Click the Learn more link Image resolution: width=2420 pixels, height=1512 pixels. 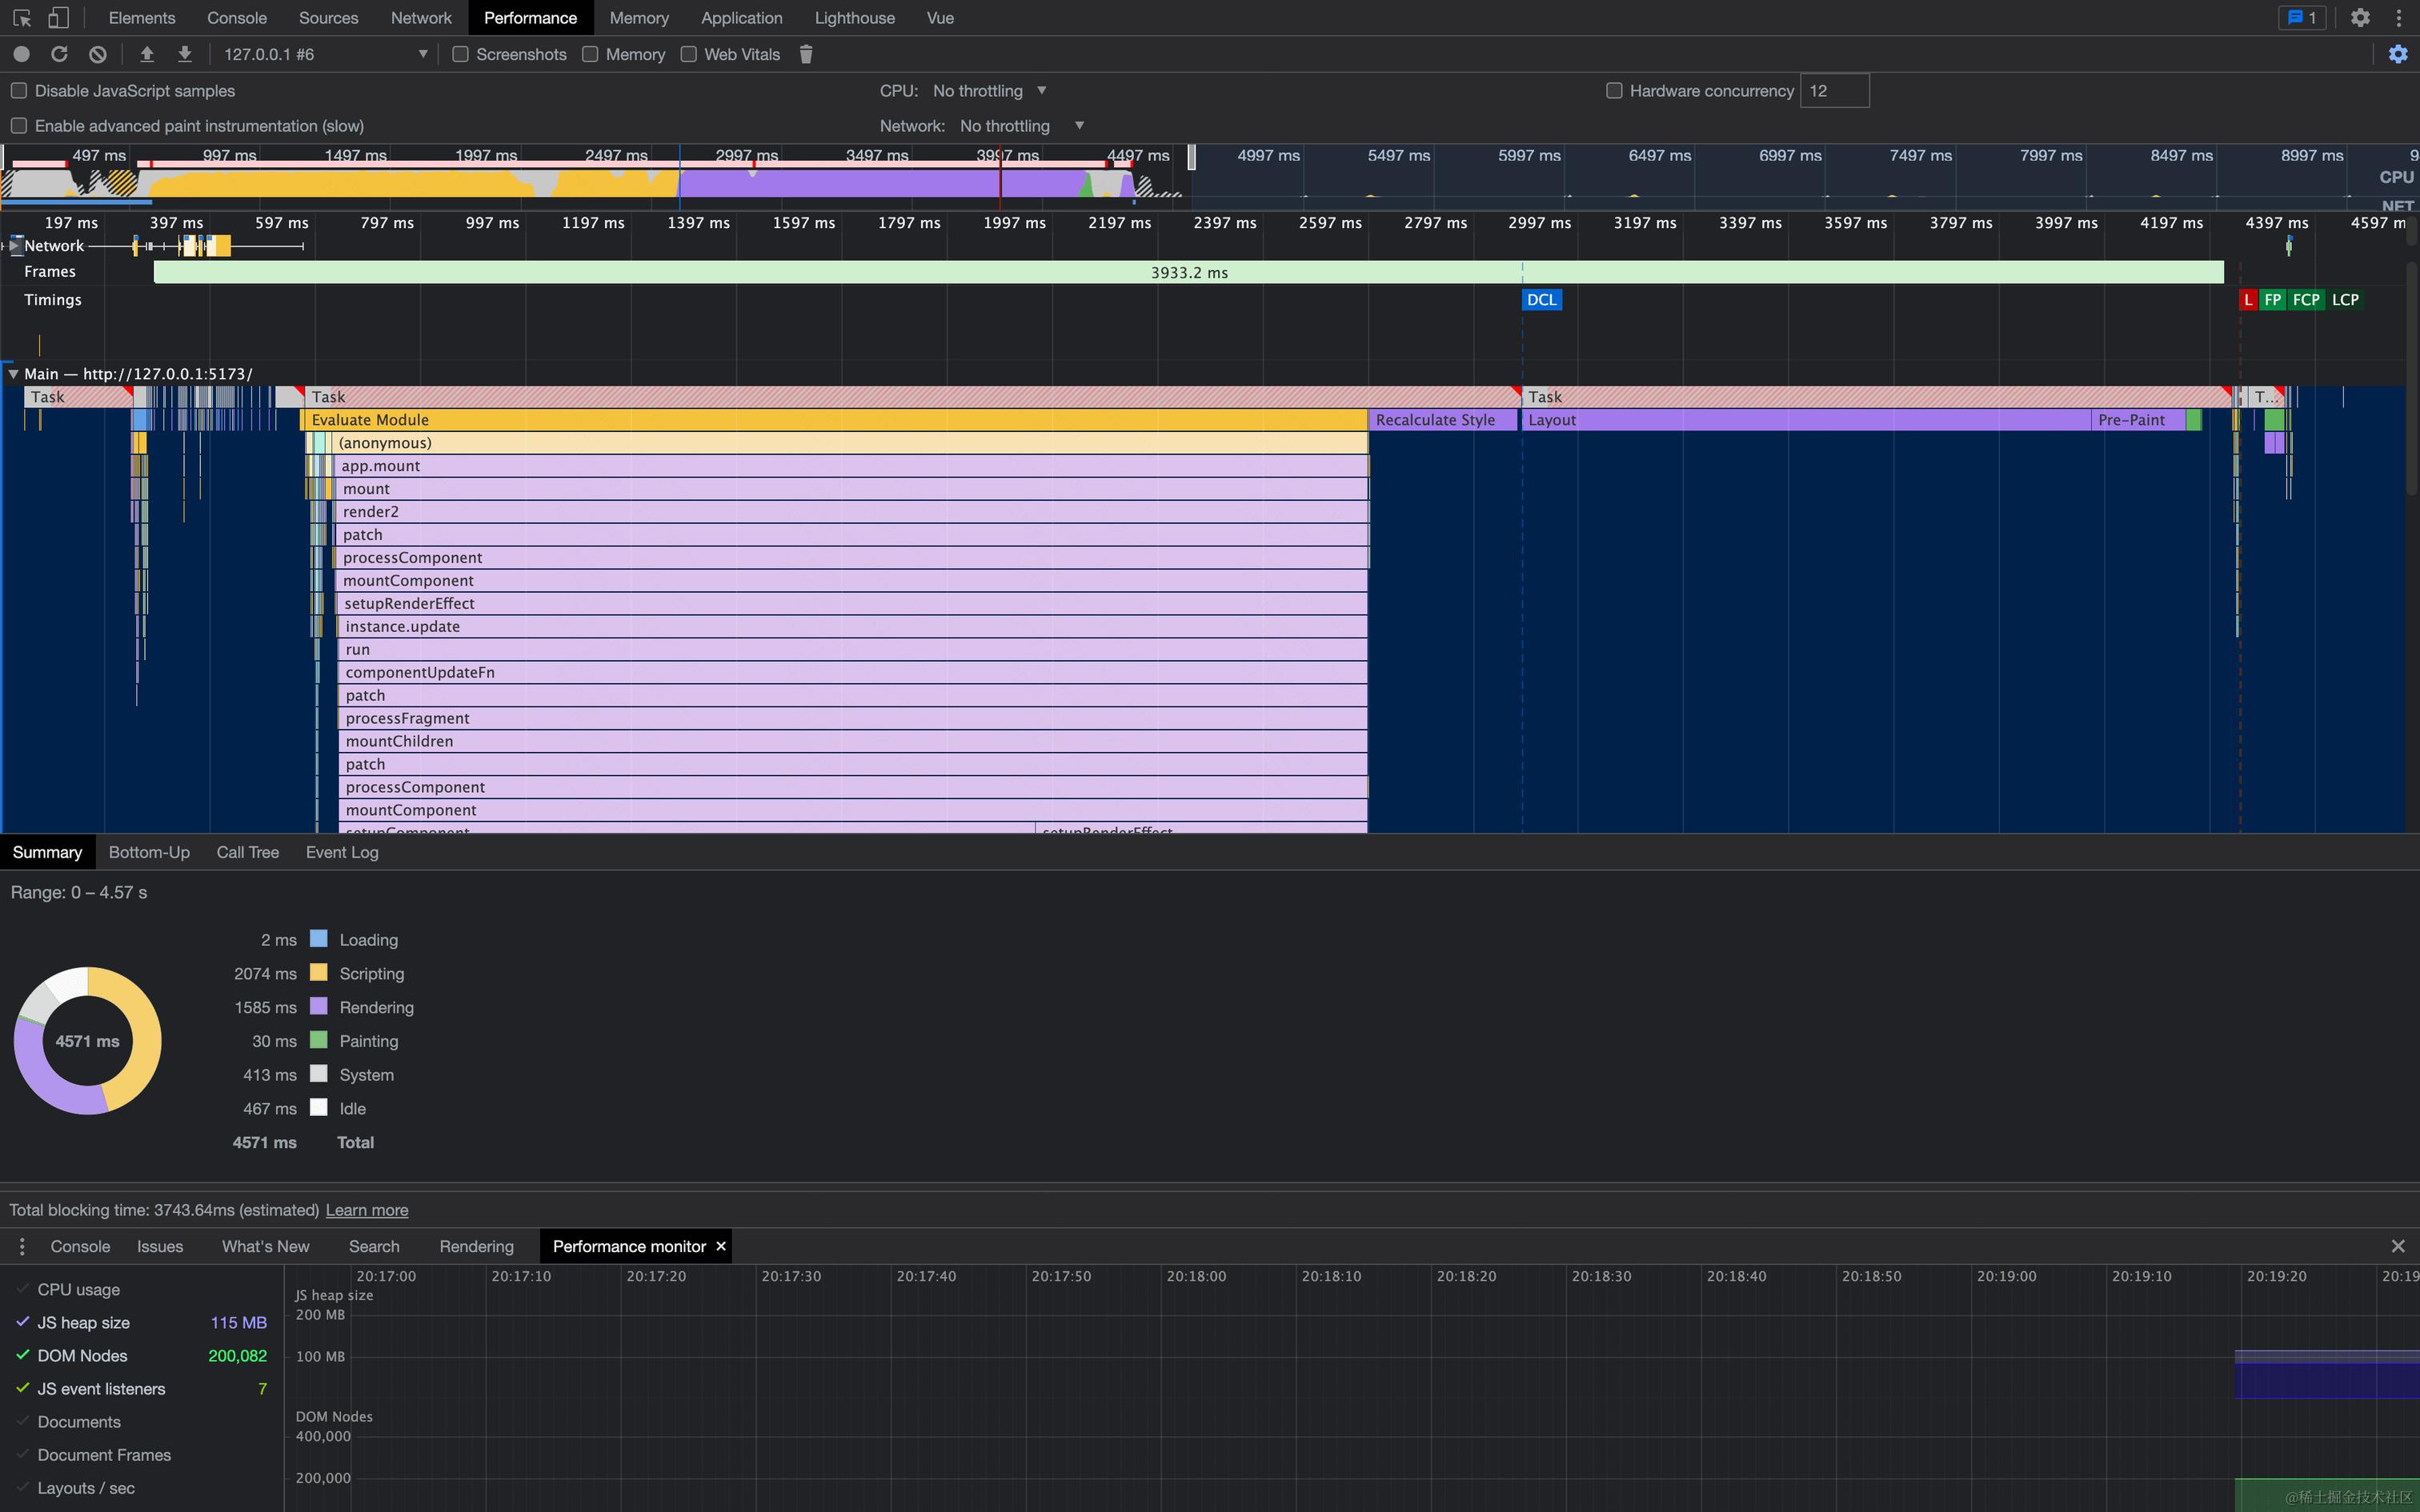point(367,1210)
